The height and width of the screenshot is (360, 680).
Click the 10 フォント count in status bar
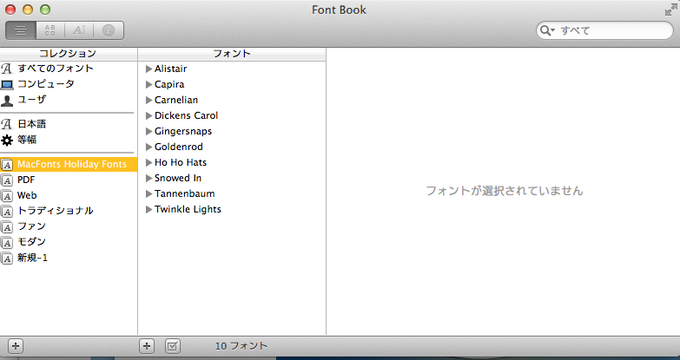(x=241, y=346)
